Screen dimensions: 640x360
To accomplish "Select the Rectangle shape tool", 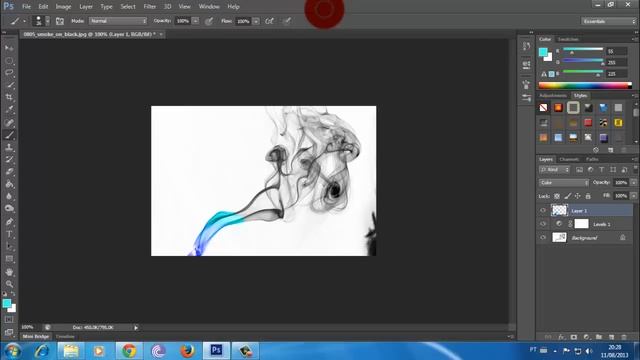I will [9, 259].
